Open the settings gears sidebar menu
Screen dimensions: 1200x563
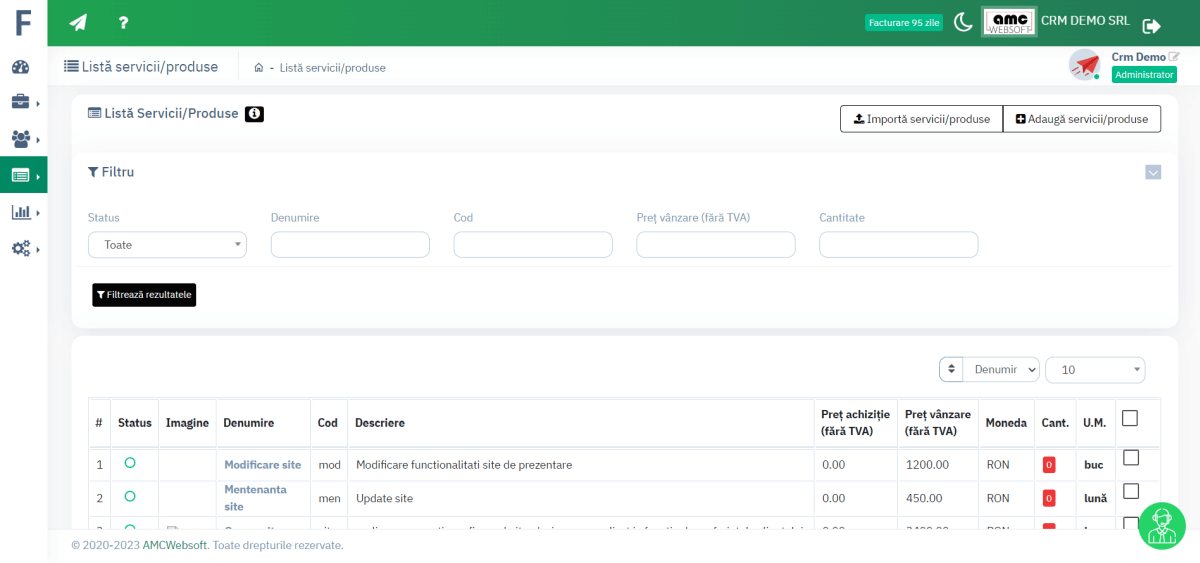click(21, 248)
